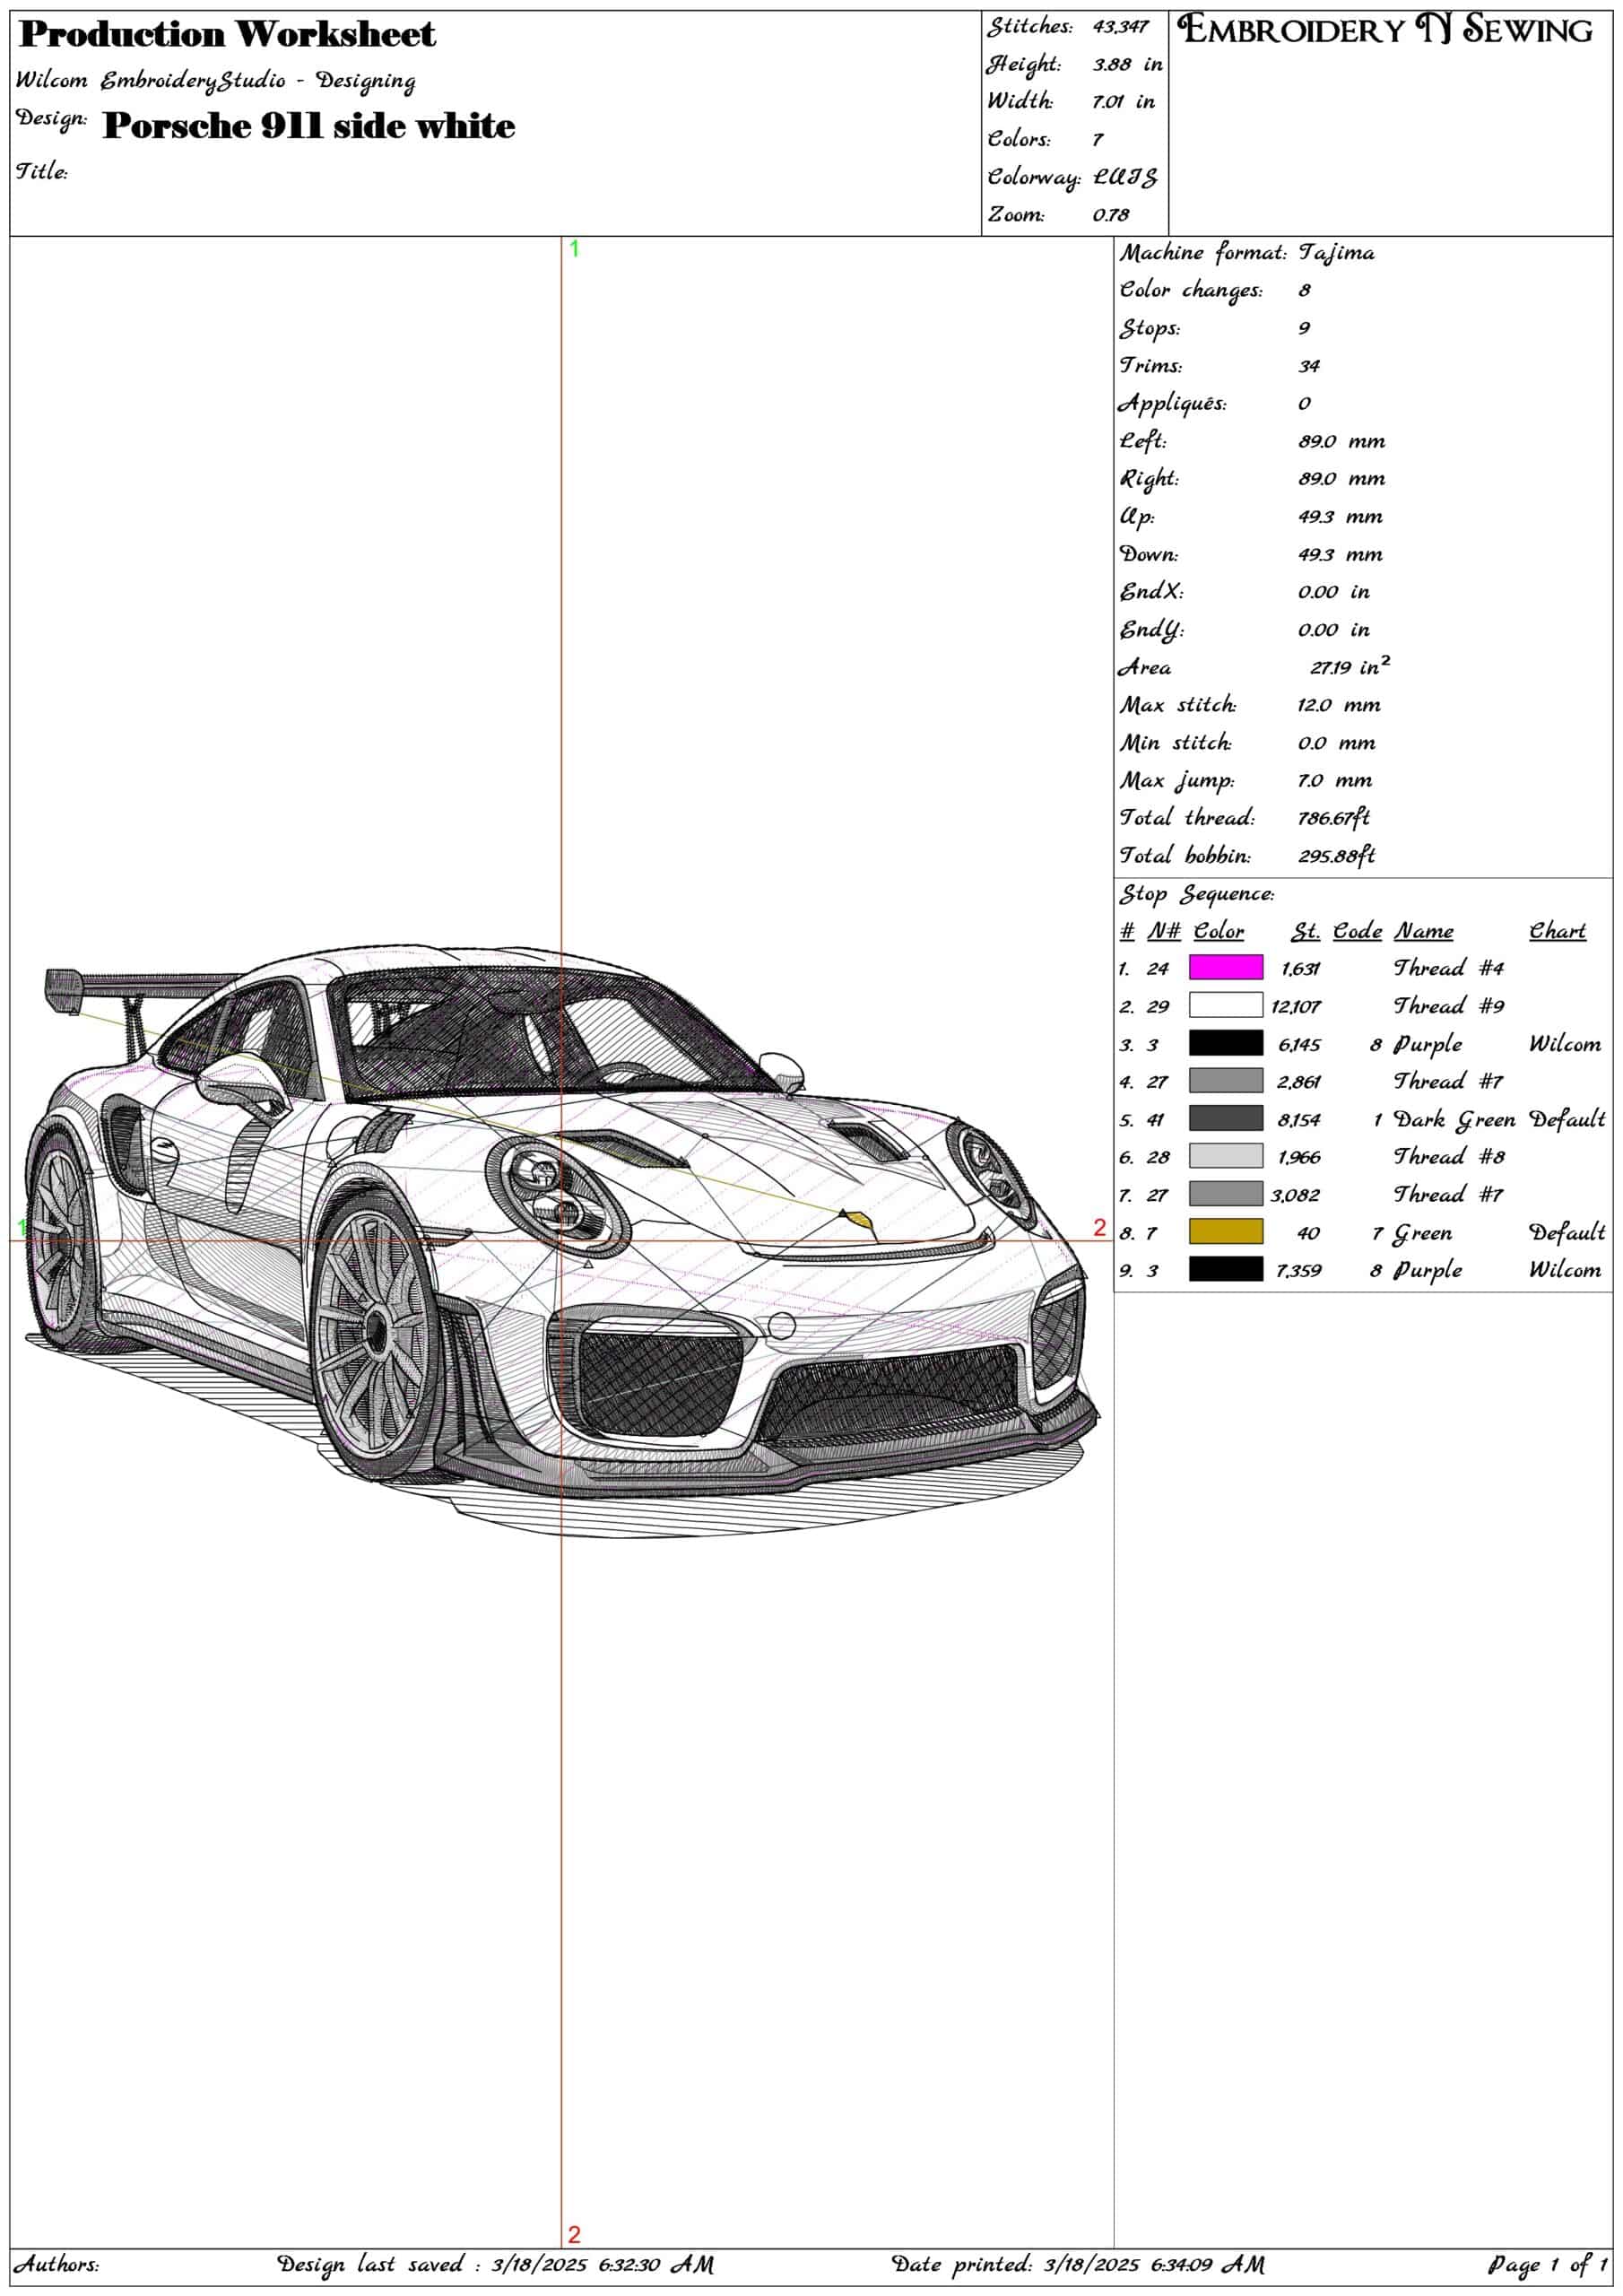Click the 'Embroidery N Sewing' company title
1623x2296 pixels.
tap(1385, 29)
